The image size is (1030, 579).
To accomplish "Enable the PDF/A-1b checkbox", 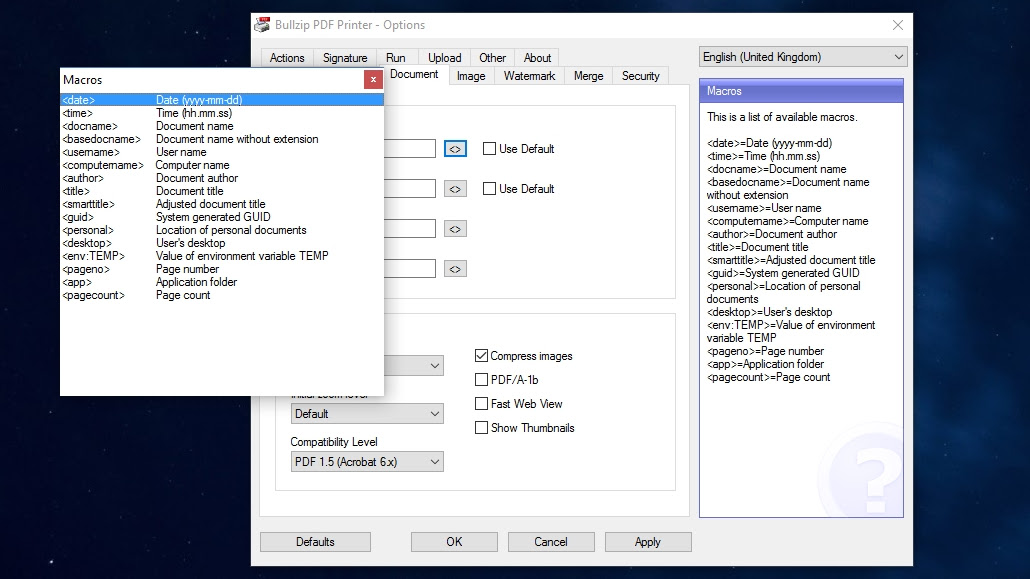I will [481, 380].
